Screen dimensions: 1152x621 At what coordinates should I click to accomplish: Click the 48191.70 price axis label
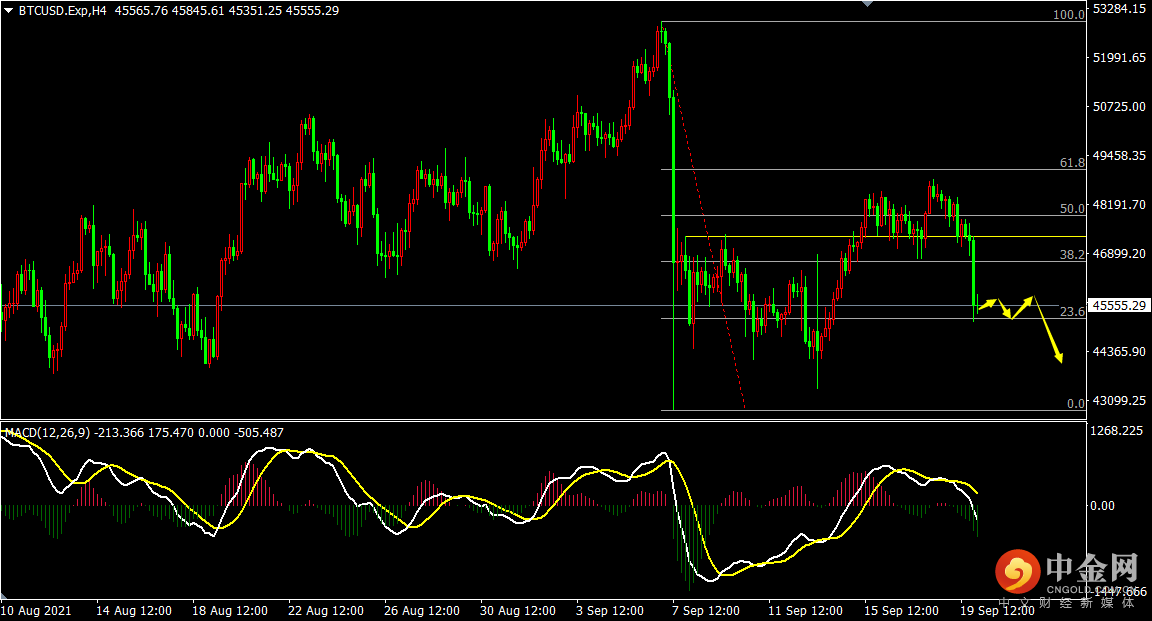click(x=1120, y=204)
